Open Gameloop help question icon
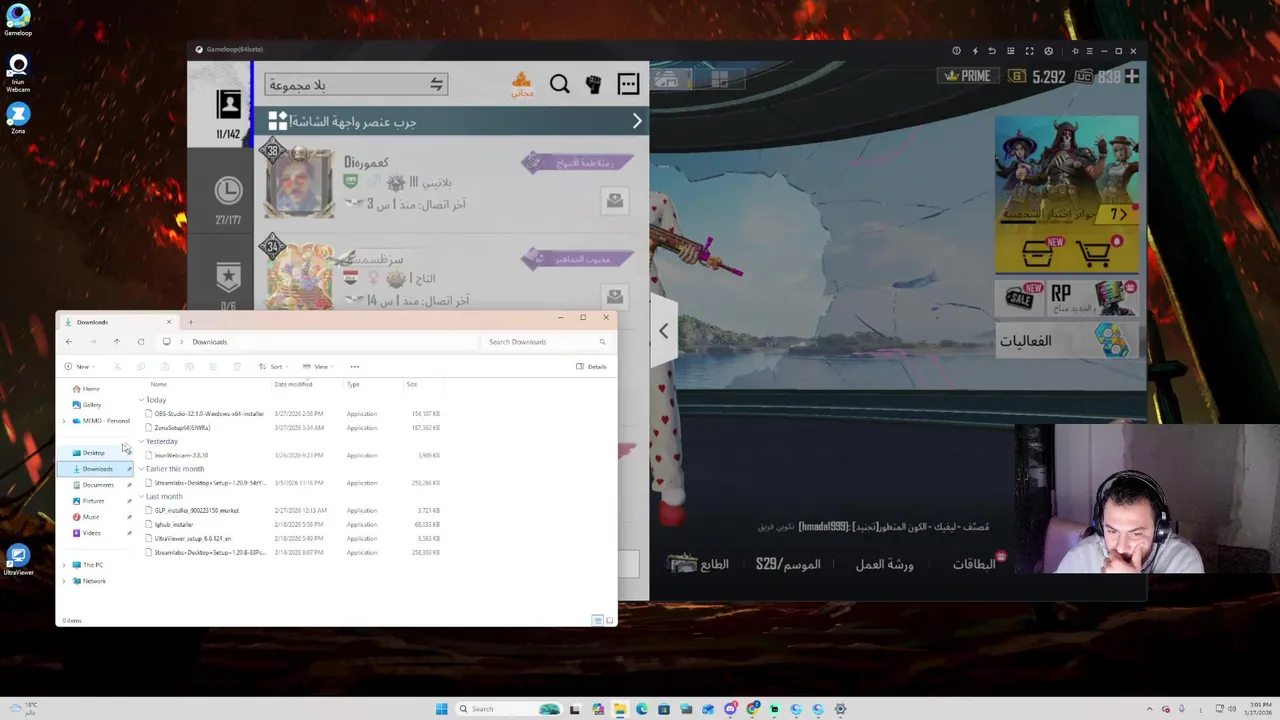Screen dimensions: 1280x720 click(956, 51)
